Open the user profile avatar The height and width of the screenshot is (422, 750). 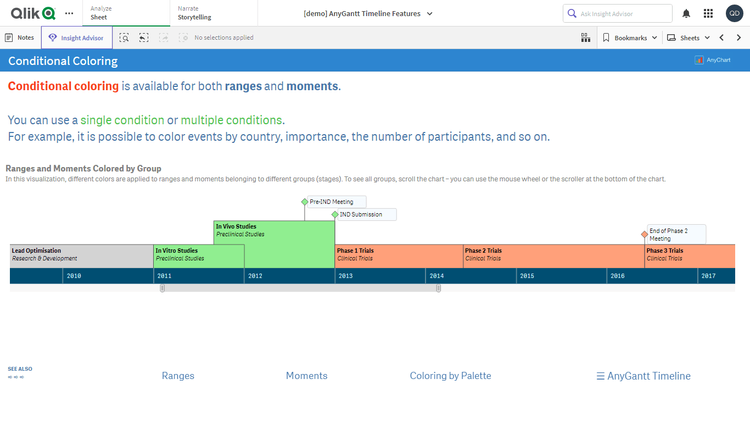(734, 13)
